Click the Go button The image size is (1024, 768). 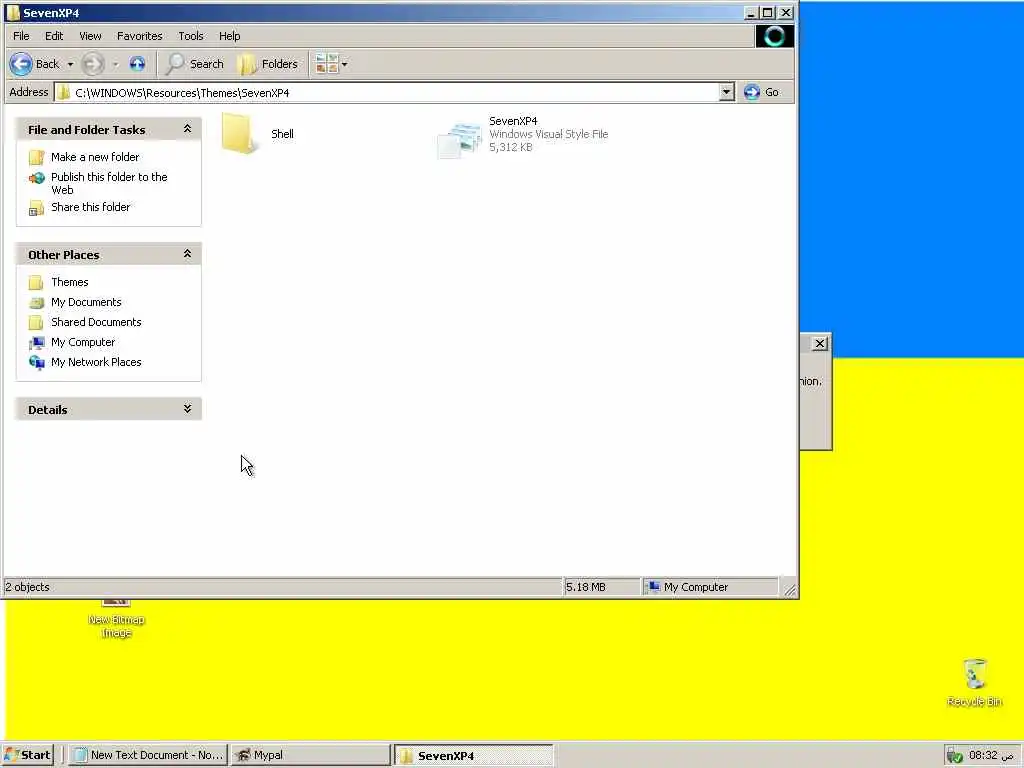761,92
